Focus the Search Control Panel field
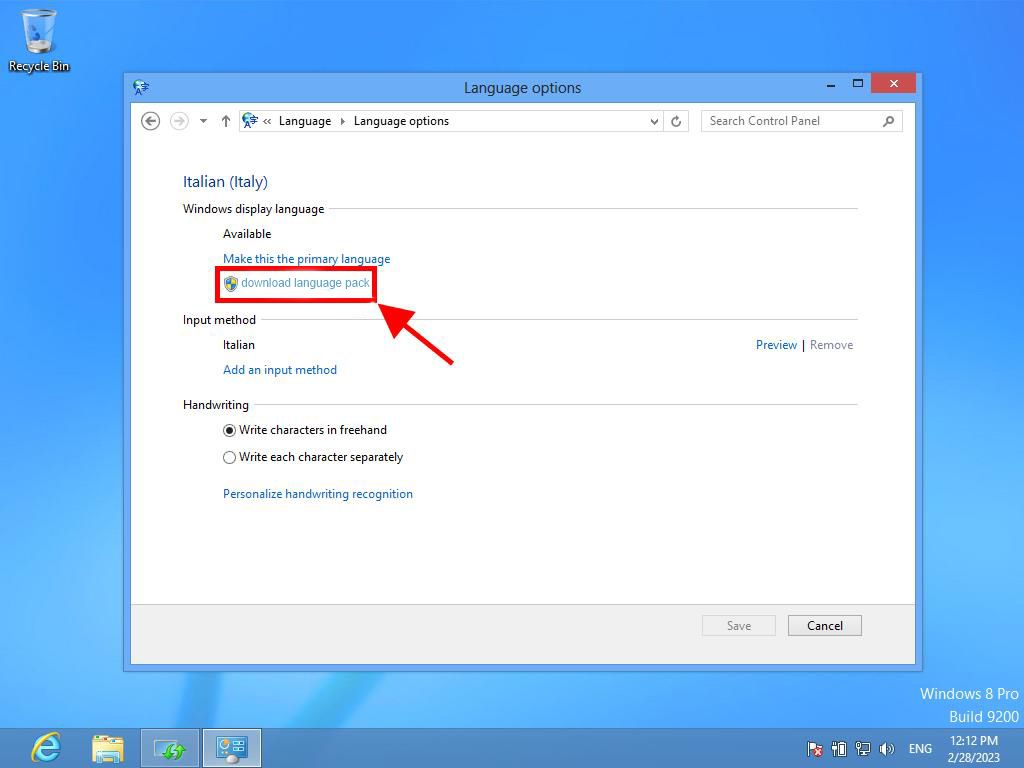Screen dimensions: 1024x768 click(801, 121)
